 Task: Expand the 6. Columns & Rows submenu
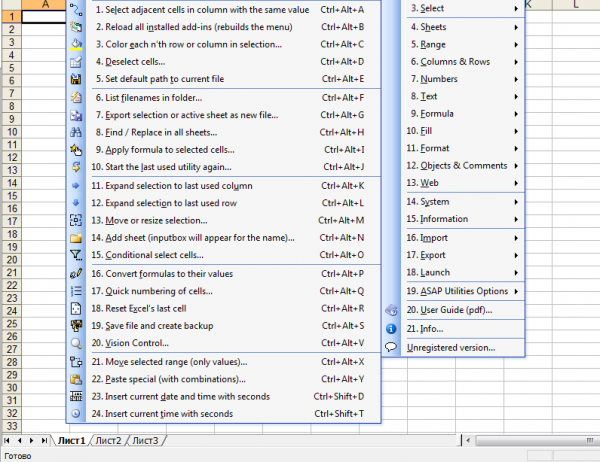463,62
